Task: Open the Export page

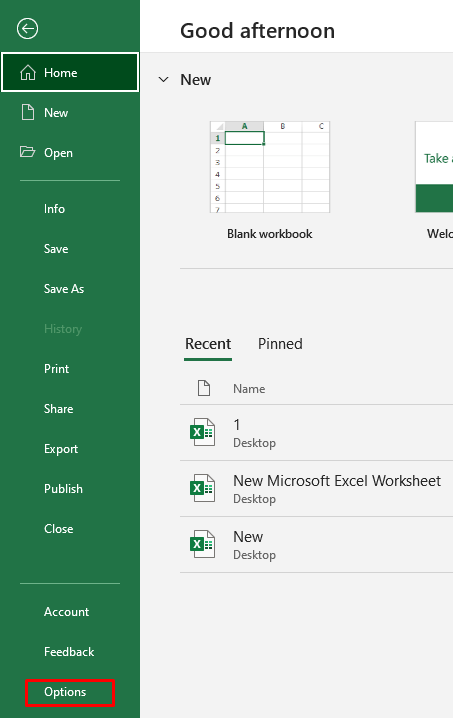Action: click(x=60, y=449)
